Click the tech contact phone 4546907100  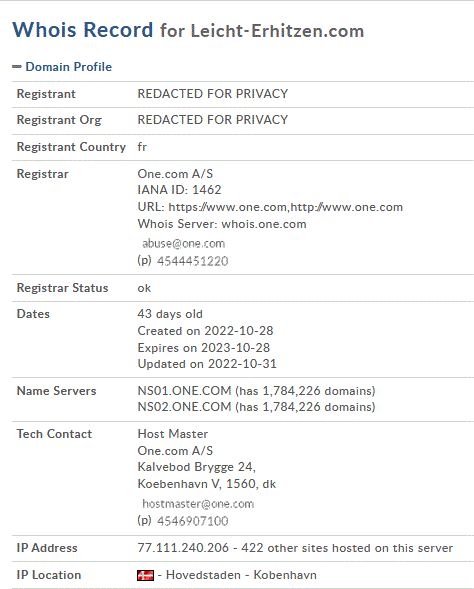tap(192, 521)
